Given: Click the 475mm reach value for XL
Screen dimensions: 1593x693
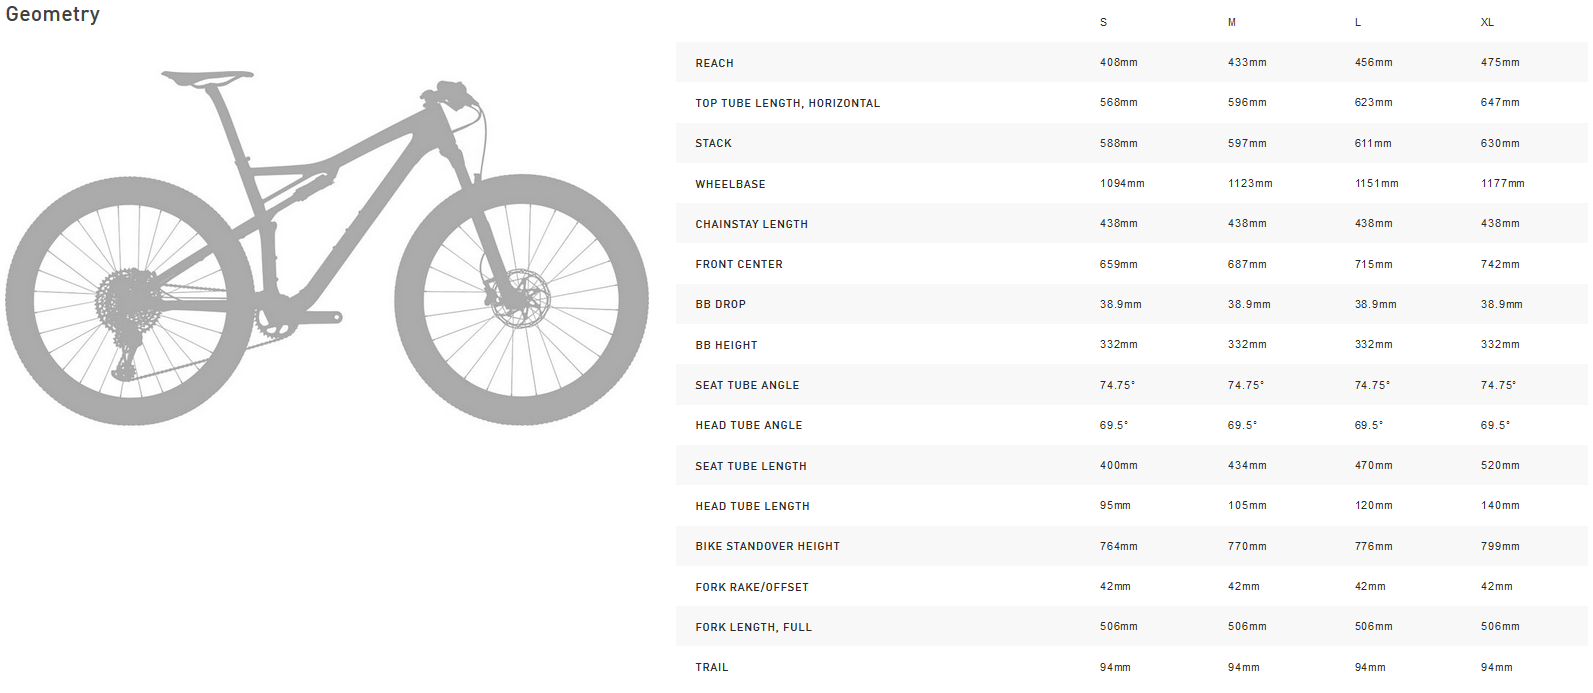Looking at the screenshot, I should 1500,62.
